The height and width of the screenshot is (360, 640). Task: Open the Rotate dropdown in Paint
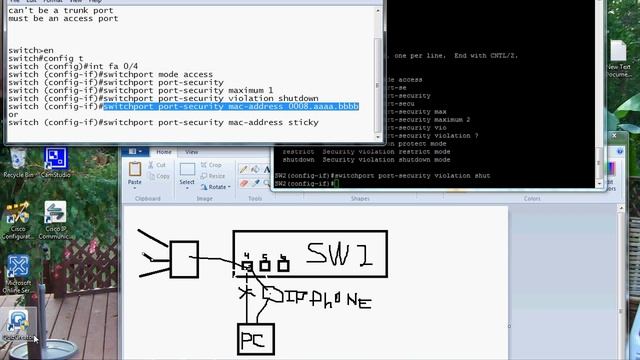pyautogui.click(x=216, y=187)
